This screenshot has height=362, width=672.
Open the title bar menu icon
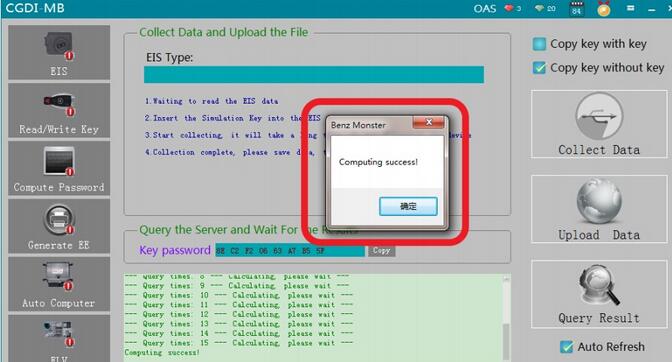coord(630,8)
